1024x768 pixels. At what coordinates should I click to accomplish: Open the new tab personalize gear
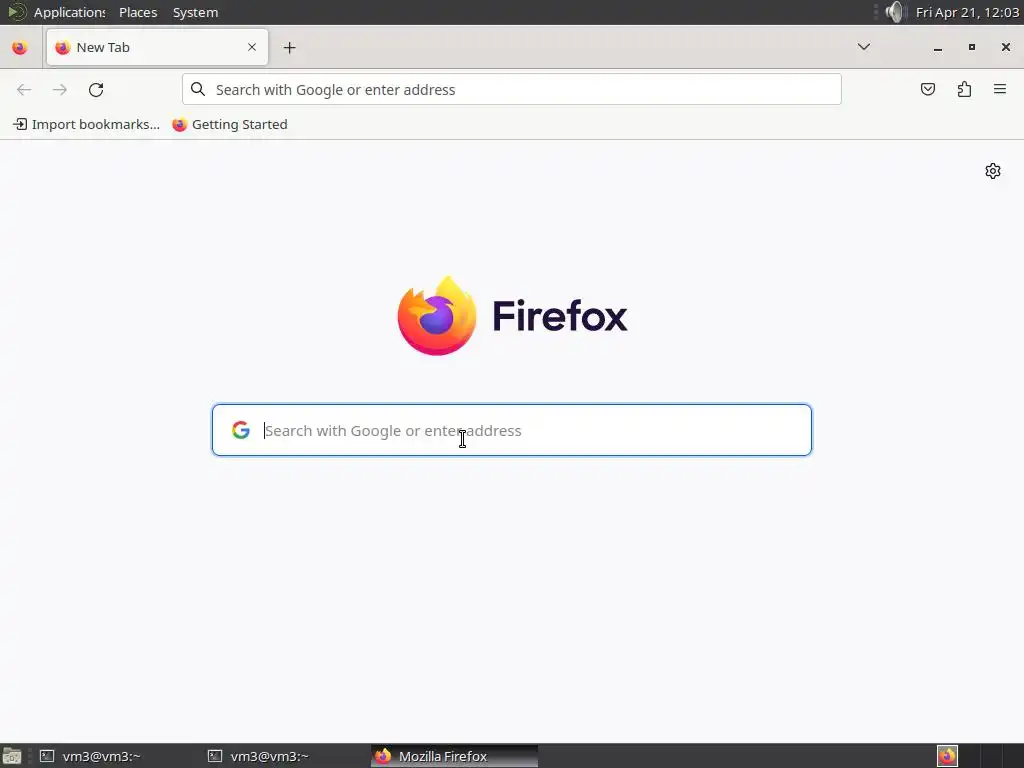[993, 171]
